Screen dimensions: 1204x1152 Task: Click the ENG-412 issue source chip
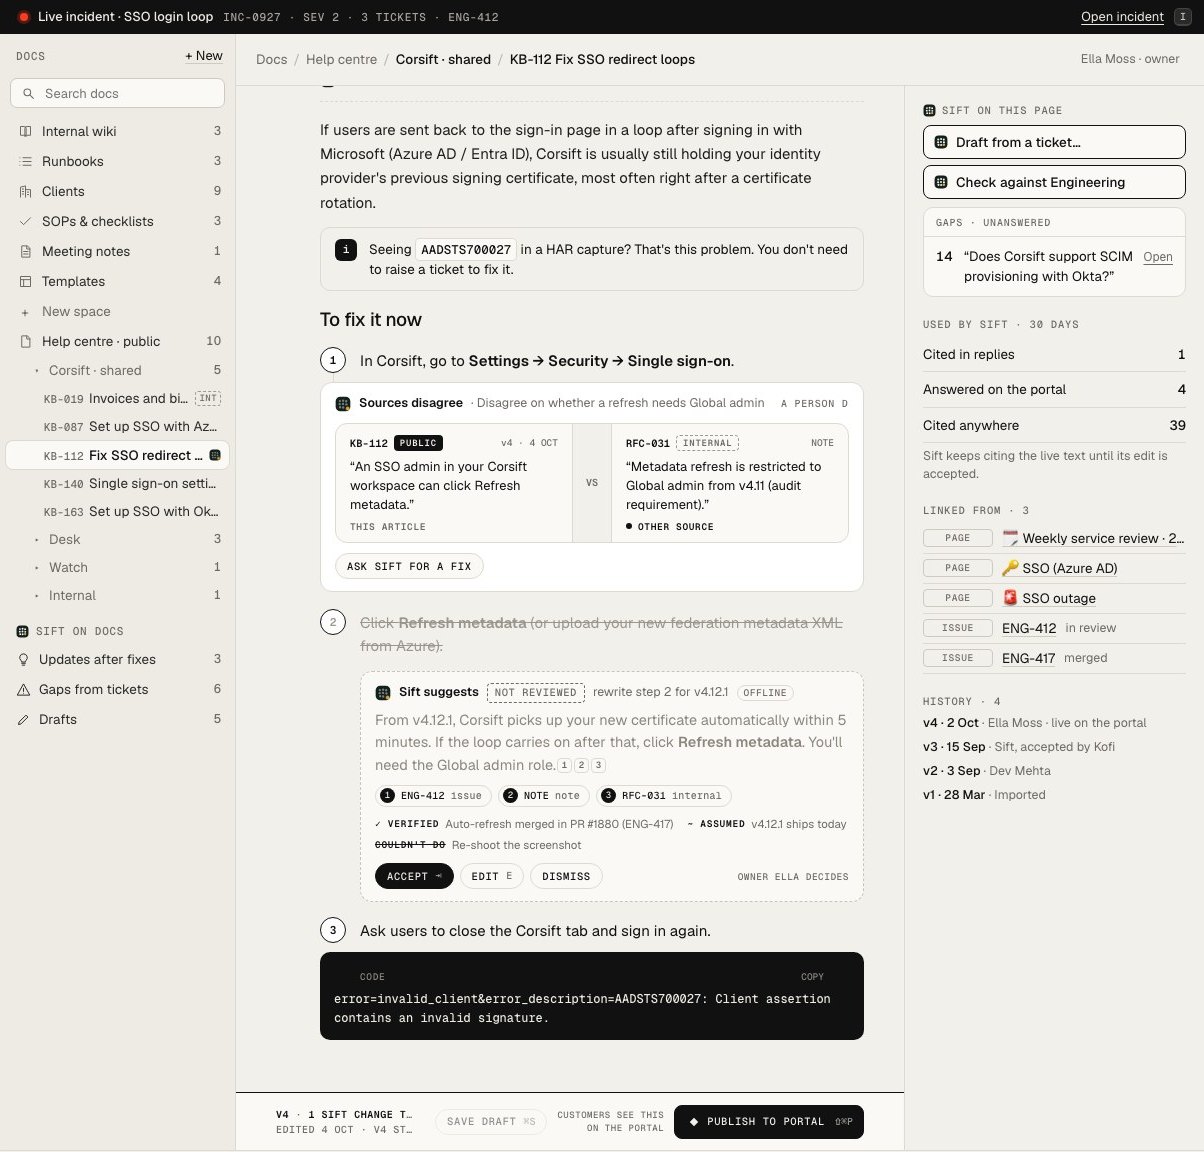[432, 796]
